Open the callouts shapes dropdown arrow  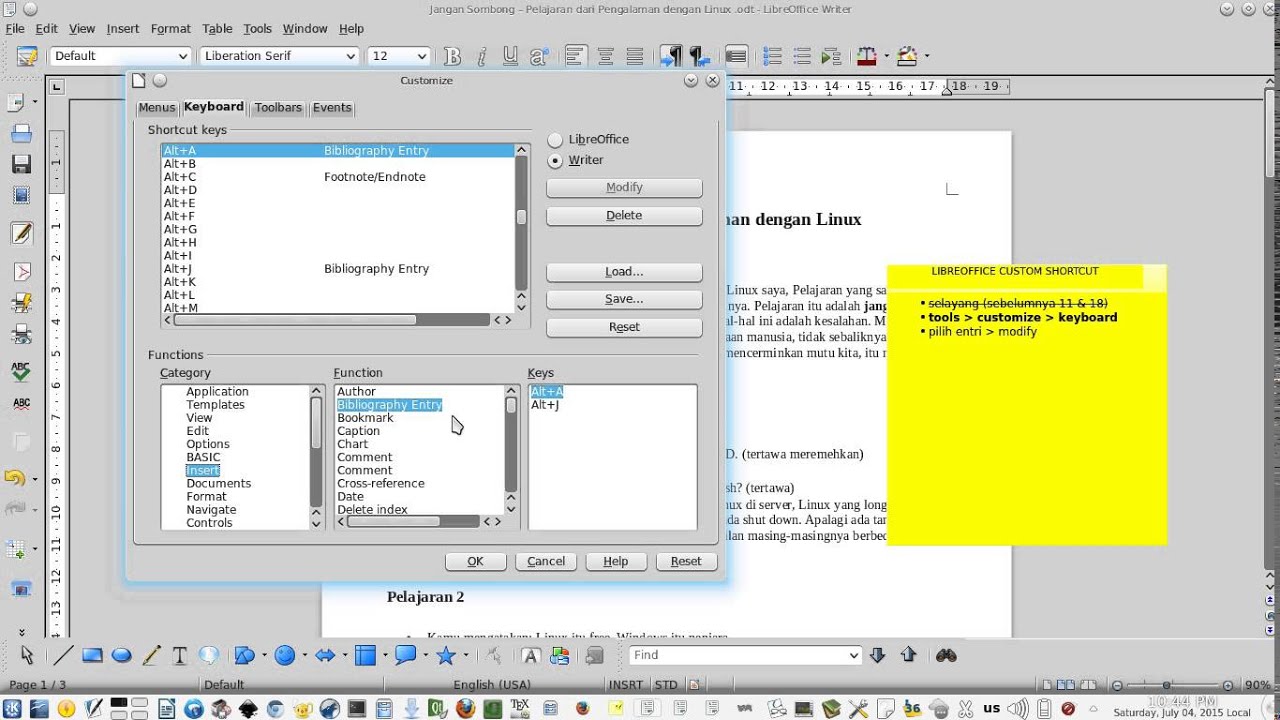pos(424,656)
